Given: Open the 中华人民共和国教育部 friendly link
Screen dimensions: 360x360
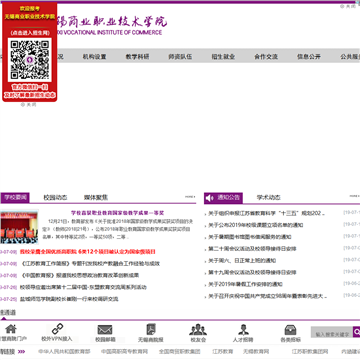Looking at the screenshot, I should point(64,351).
